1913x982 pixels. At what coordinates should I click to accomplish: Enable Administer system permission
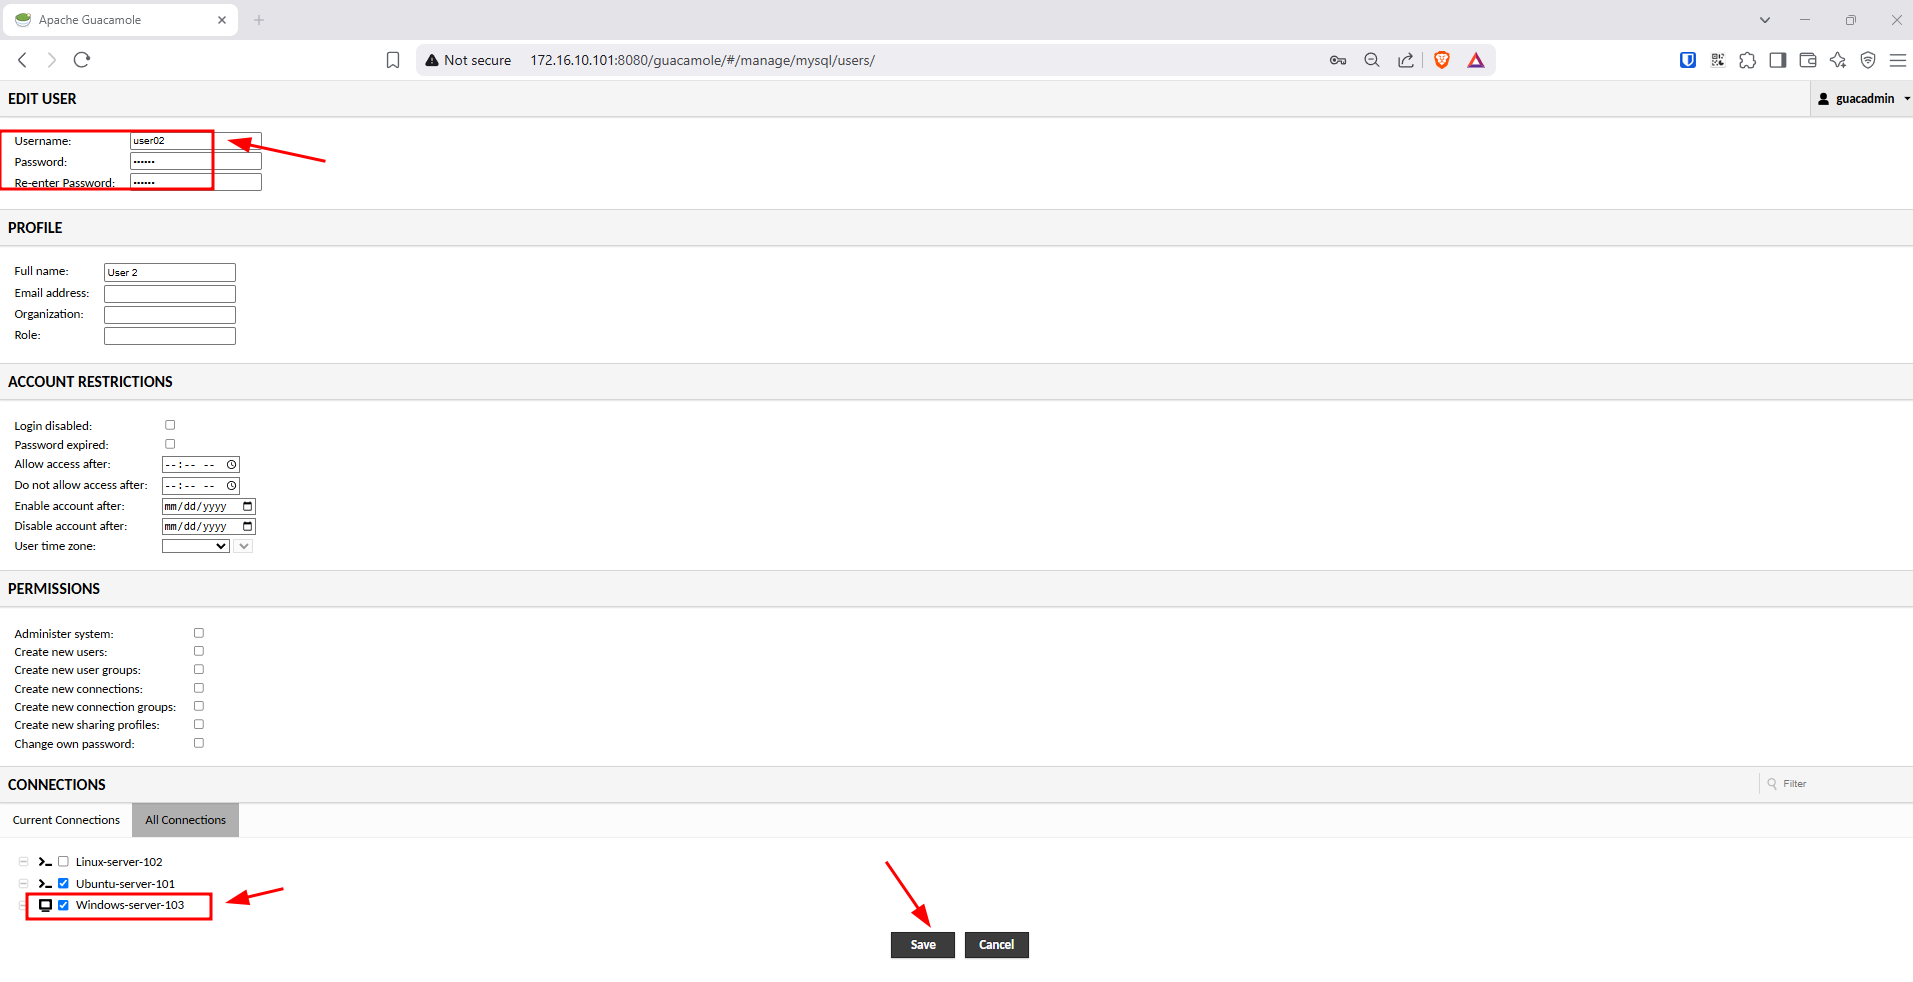pos(199,633)
